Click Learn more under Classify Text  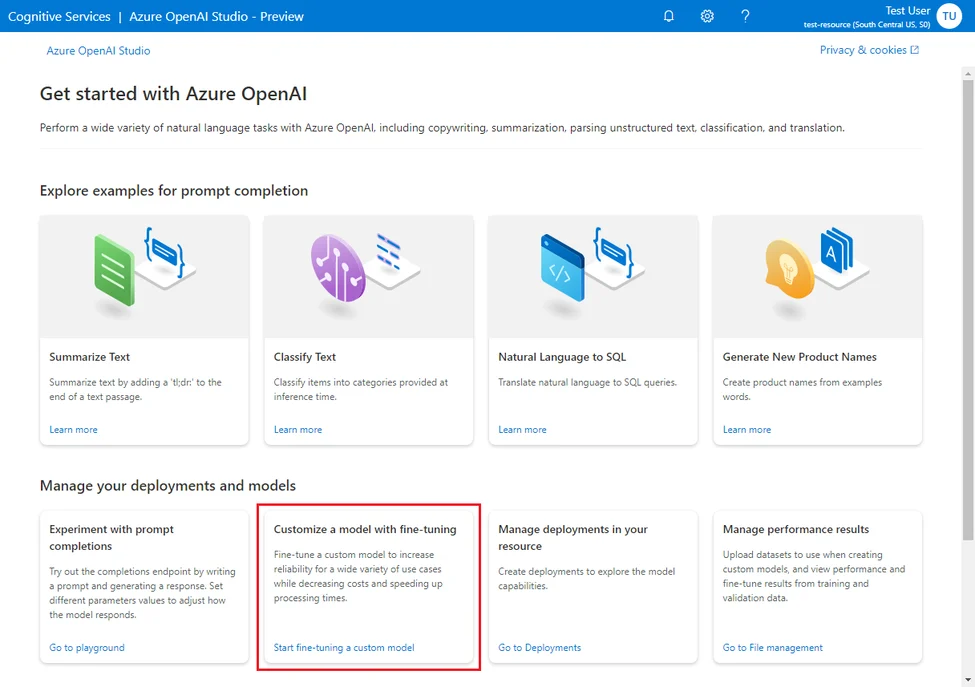[298, 430]
